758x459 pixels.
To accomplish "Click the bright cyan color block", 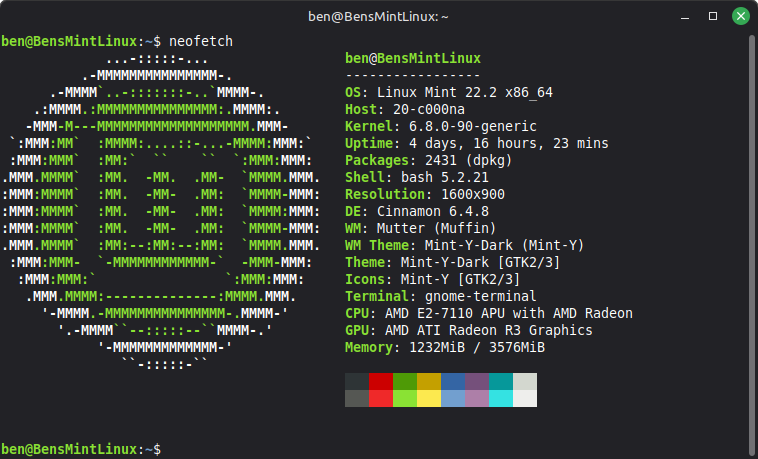I will pos(500,398).
